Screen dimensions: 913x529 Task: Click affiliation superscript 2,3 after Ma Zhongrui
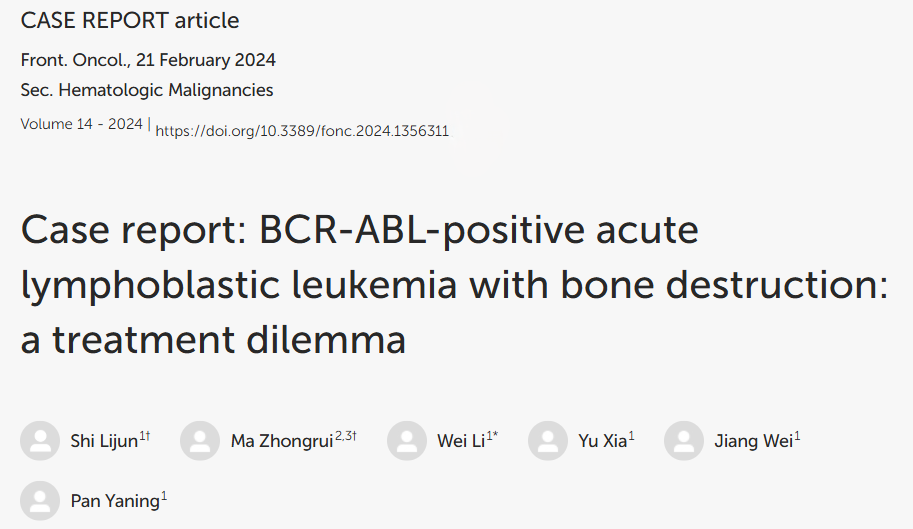(344, 435)
